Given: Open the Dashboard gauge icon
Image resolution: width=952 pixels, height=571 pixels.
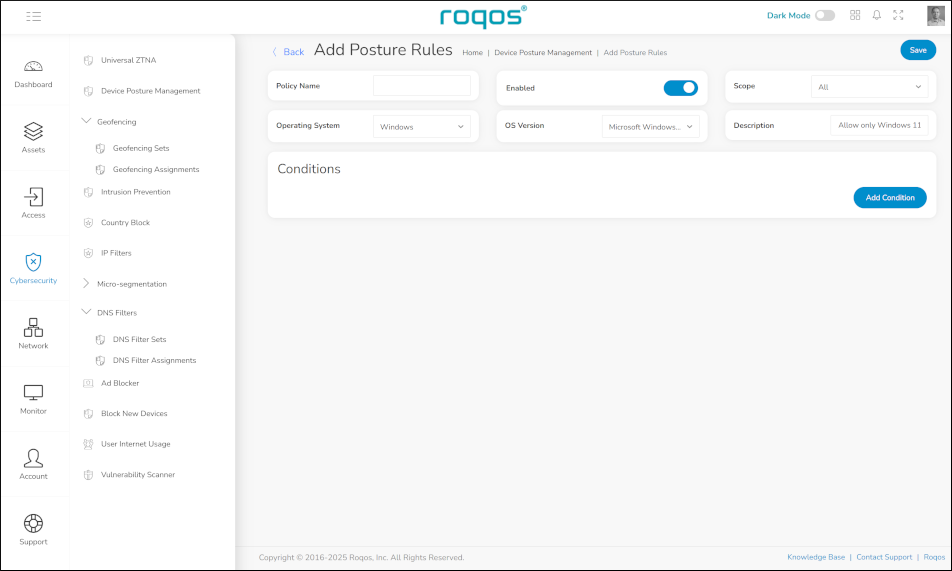Looking at the screenshot, I should pyautogui.click(x=33, y=67).
